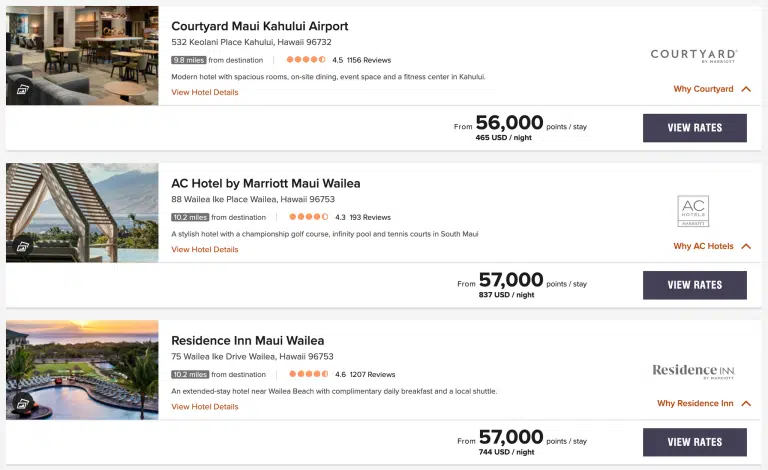The width and height of the screenshot is (768, 470).
Task: Open the AC Hotel pergola thumbnail photo
Action: click(82, 212)
